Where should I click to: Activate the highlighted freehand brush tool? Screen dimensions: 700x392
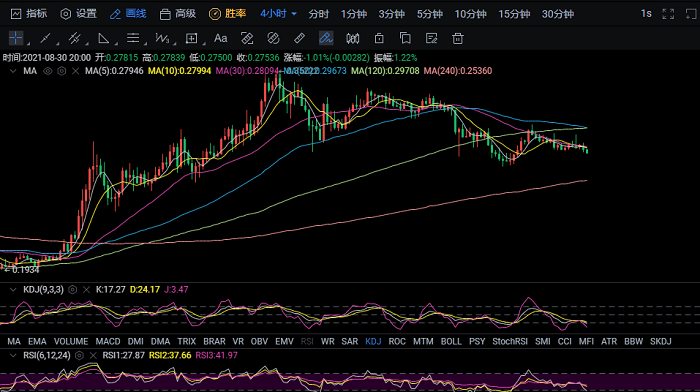(x=326, y=38)
